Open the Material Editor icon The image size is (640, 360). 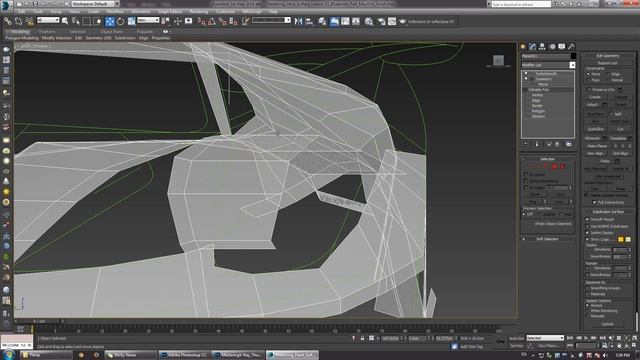[x=369, y=21]
